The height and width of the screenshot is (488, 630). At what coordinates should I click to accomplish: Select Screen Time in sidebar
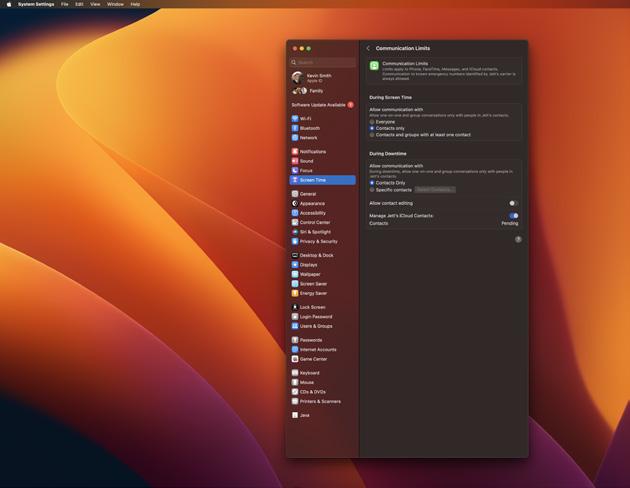click(x=322, y=180)
